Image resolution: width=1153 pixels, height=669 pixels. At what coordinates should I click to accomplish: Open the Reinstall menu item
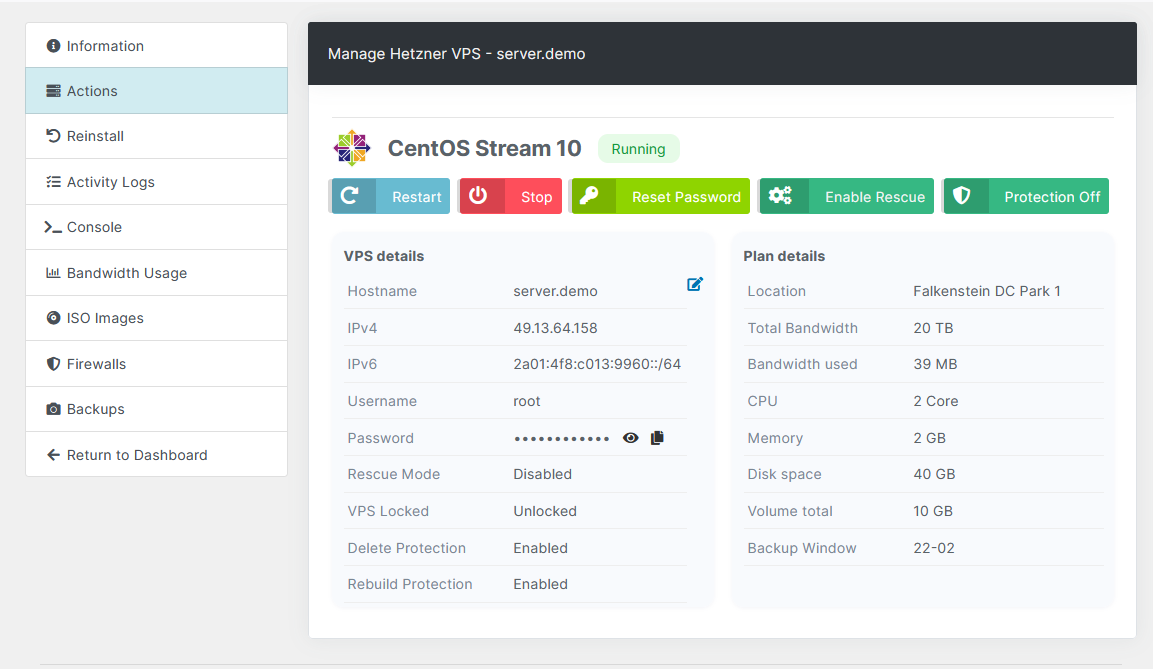click(x=157, y=136)
